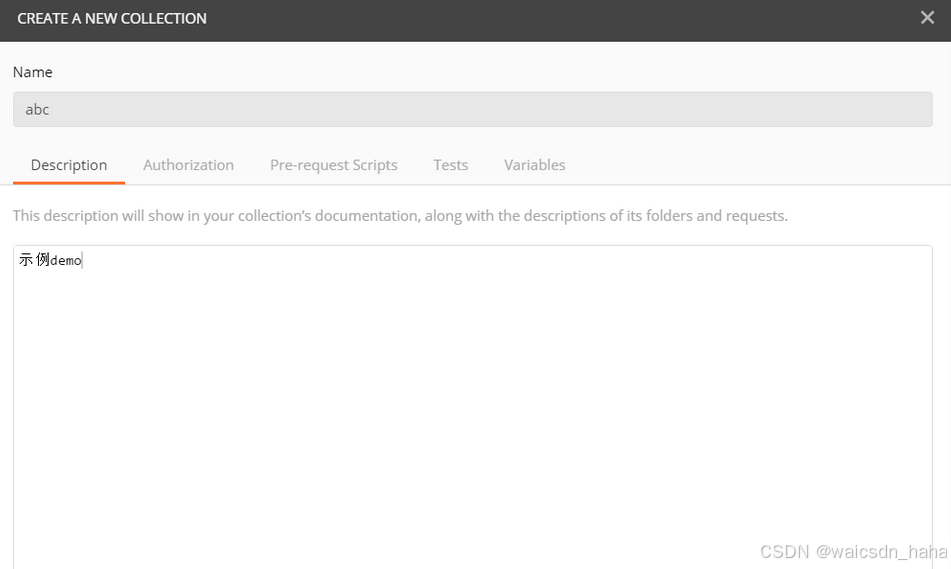The image size is (951, 569).
Task: Click the Create a New Collection title
Action: click(x=112, y=19)
